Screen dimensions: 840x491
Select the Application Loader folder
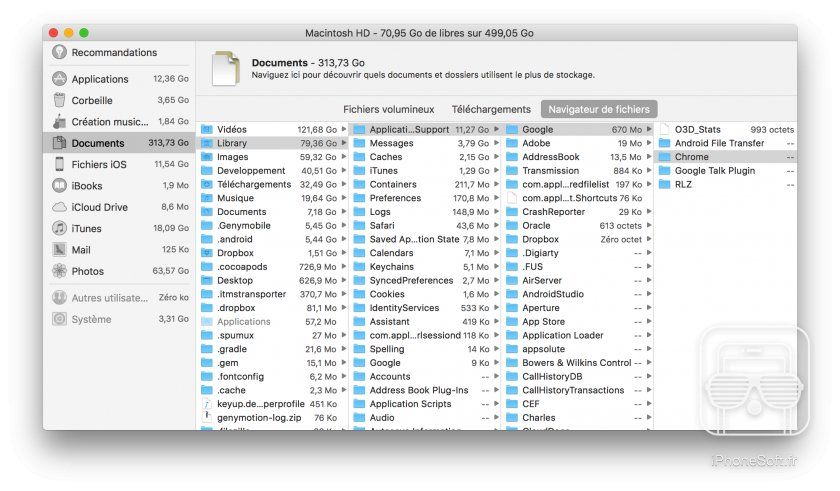point(578,335)
